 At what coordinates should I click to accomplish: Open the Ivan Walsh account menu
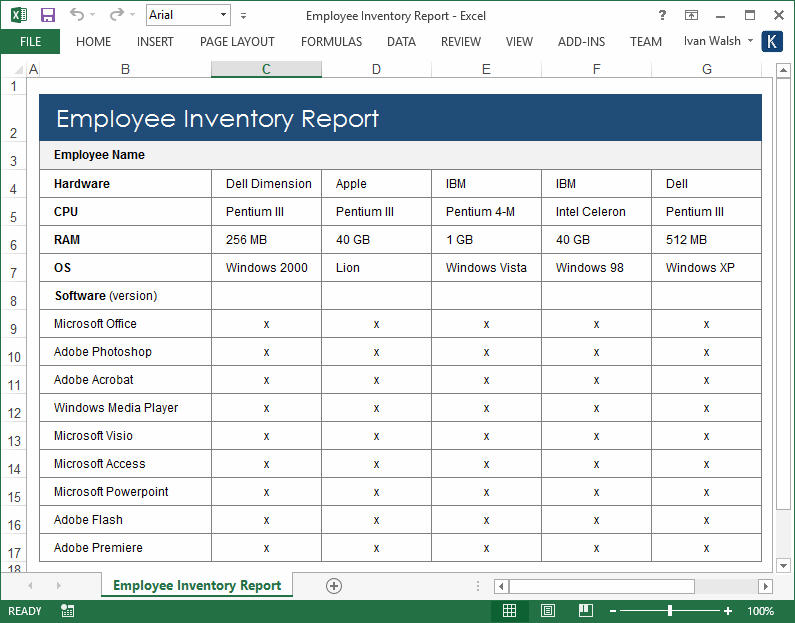pyautogui.click(x=718, y=41)
